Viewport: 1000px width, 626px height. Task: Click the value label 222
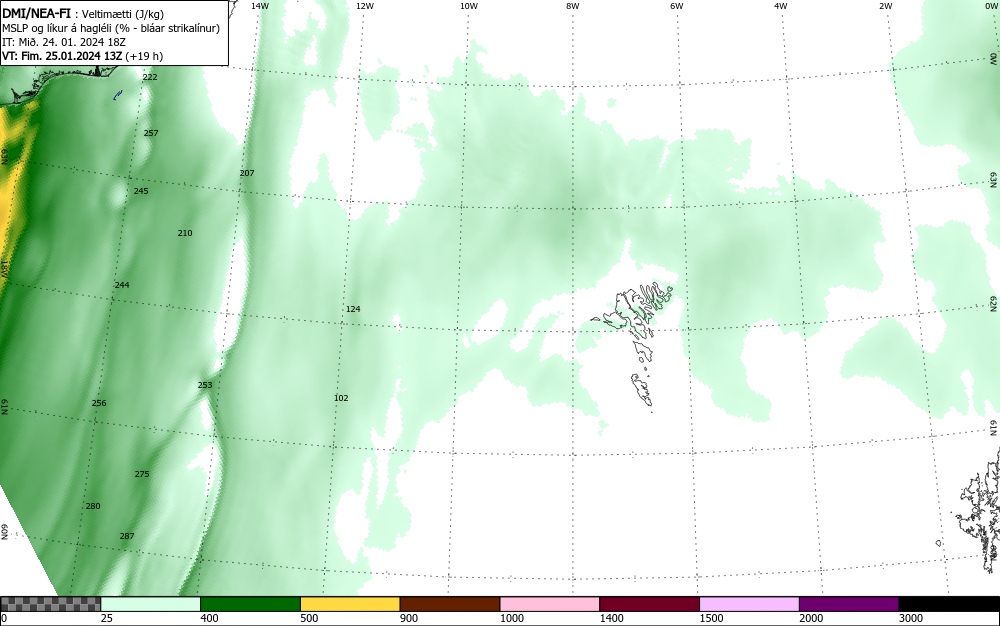tap(150, 77)
